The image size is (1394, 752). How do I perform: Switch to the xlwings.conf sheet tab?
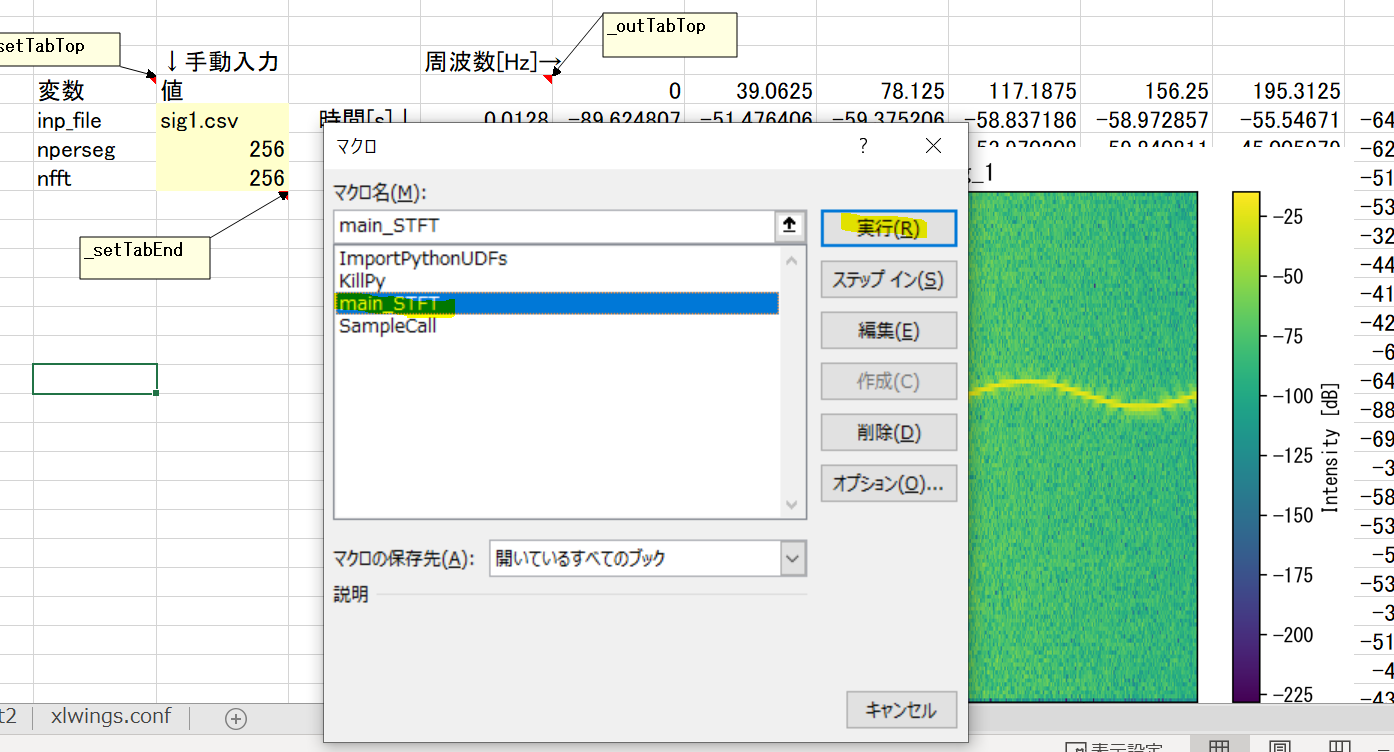(110, 717)
